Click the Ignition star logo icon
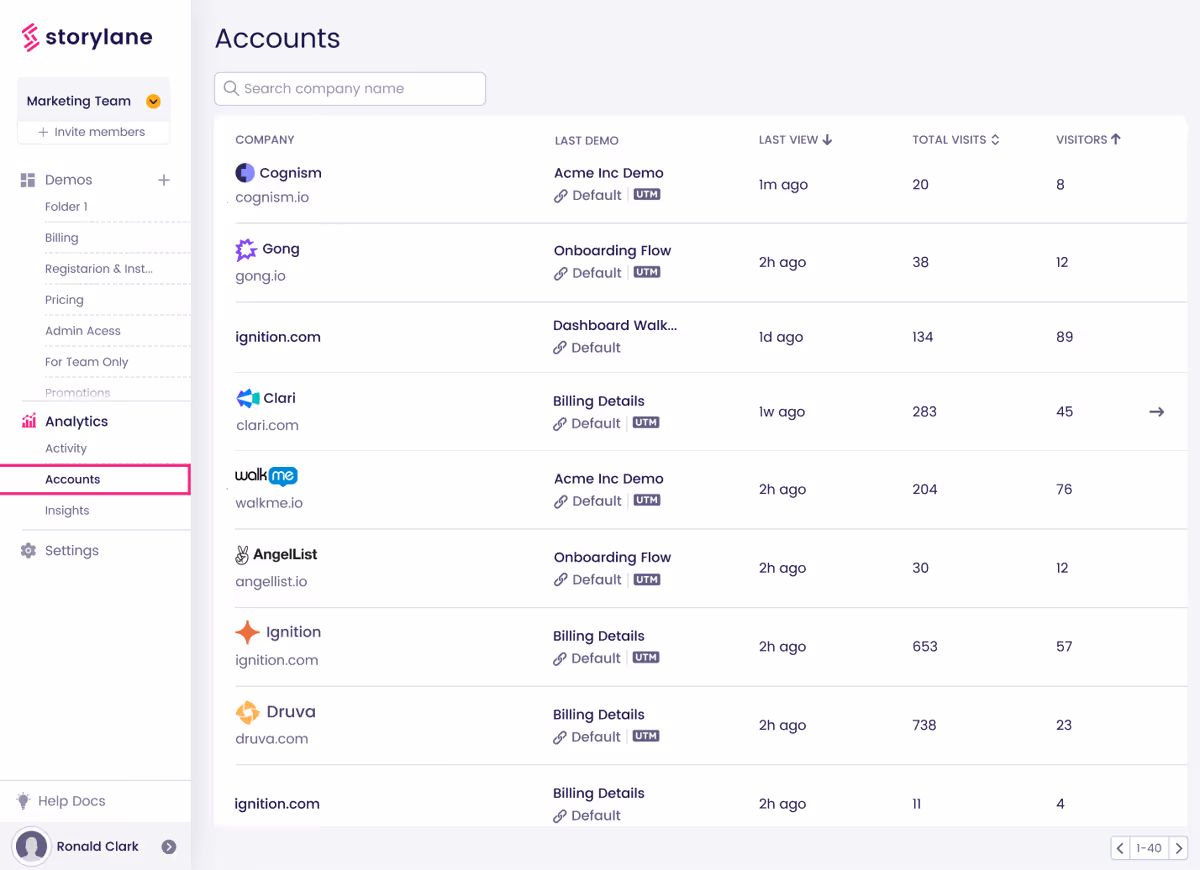 [247, 633]
